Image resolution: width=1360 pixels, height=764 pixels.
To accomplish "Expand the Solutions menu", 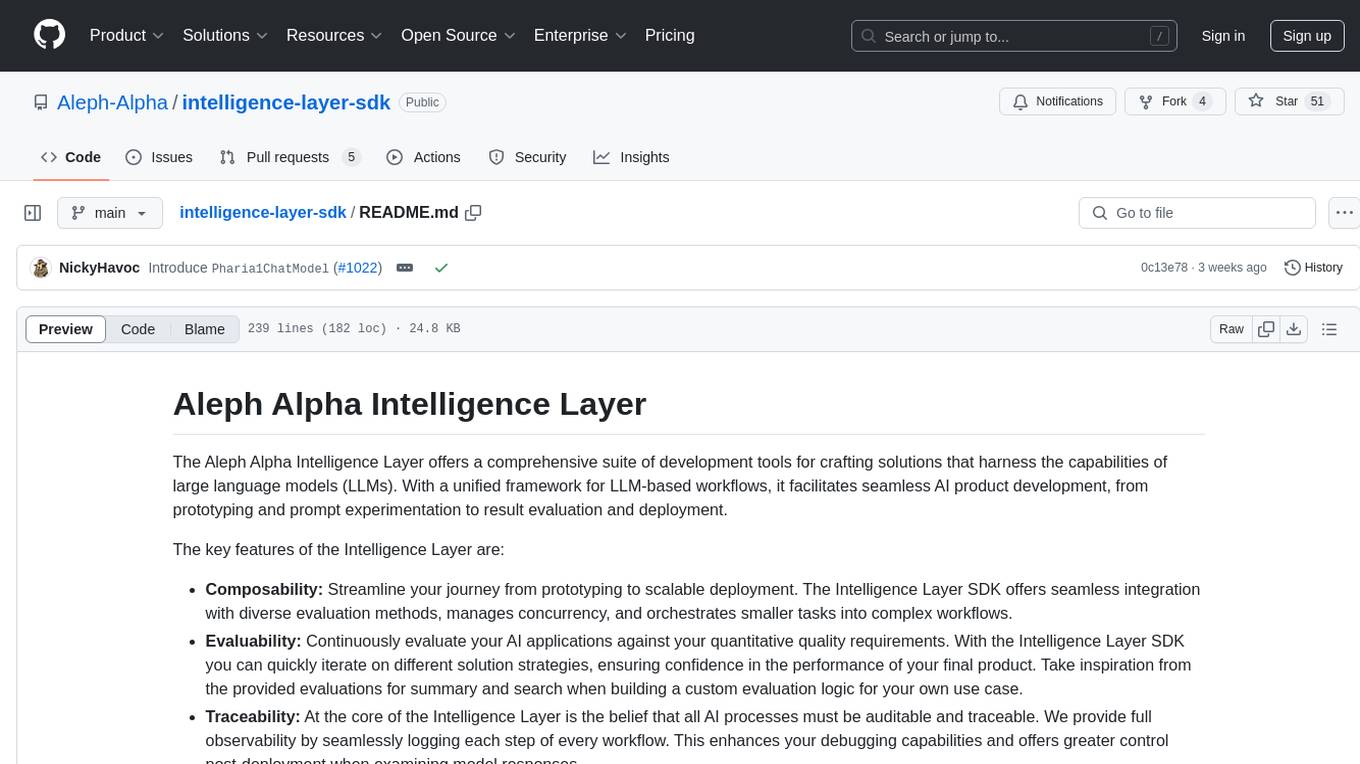I will [226, 35].
